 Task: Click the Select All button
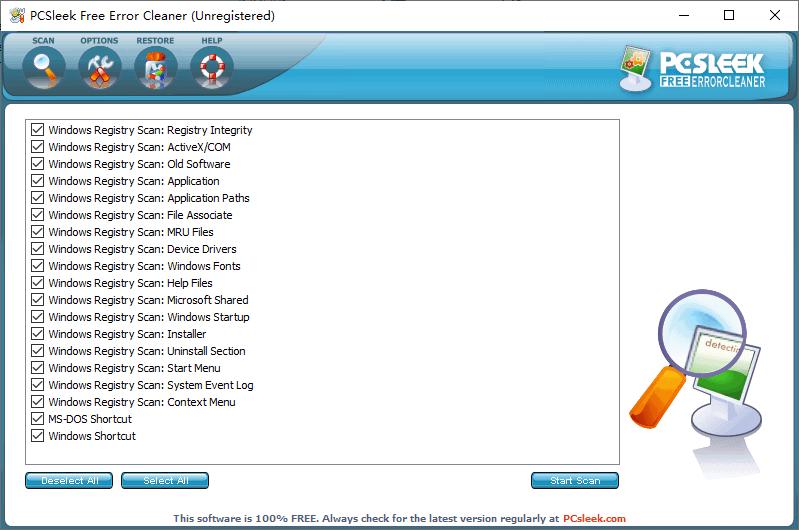coord(165,480)
